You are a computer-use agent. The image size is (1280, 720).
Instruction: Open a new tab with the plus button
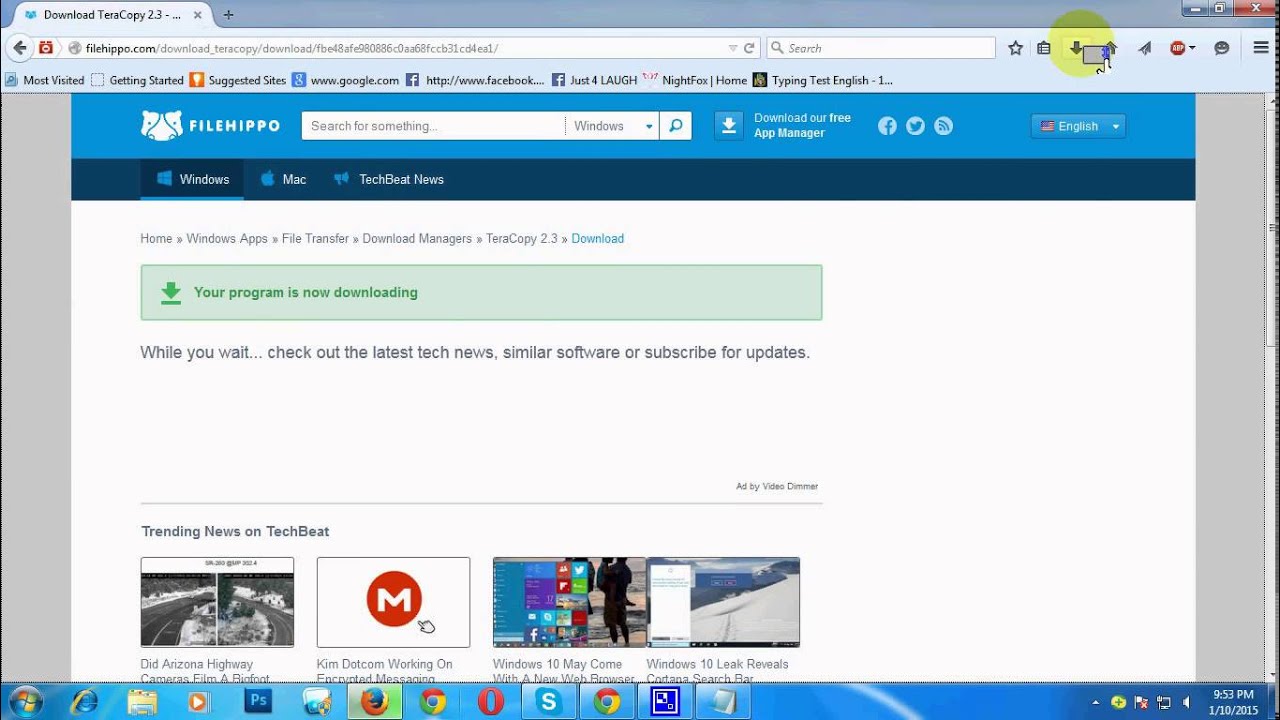coord(228,15)
